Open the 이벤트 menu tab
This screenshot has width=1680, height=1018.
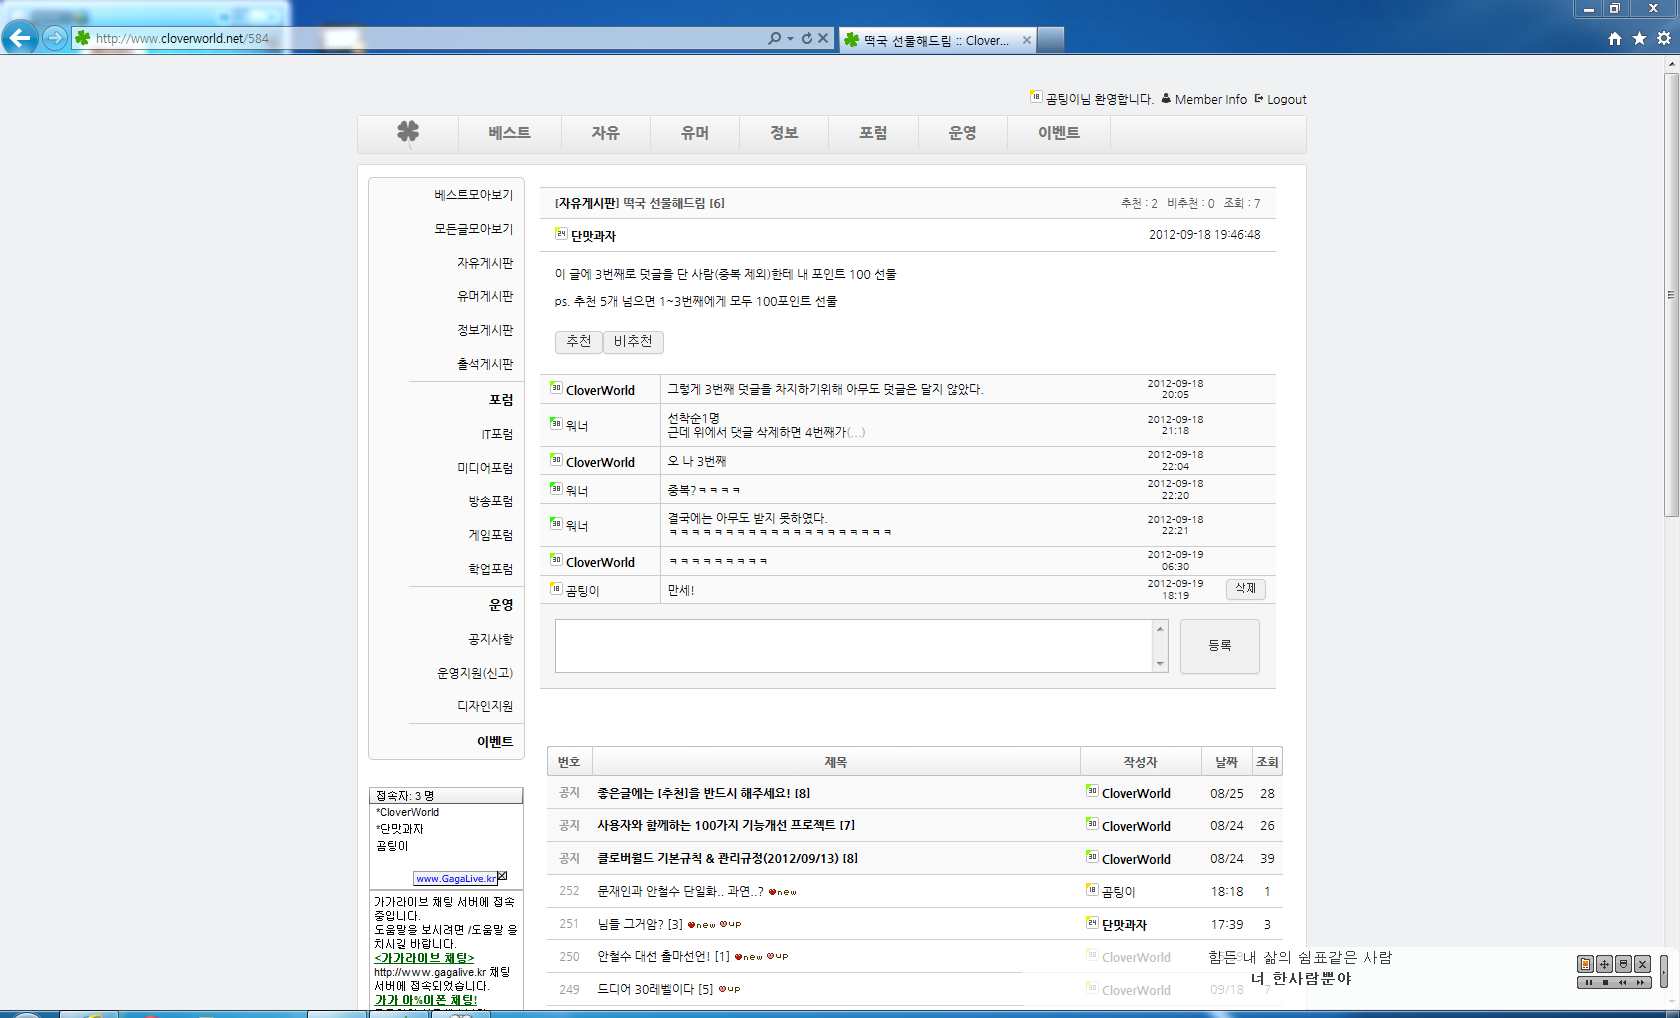point(1058,133)
